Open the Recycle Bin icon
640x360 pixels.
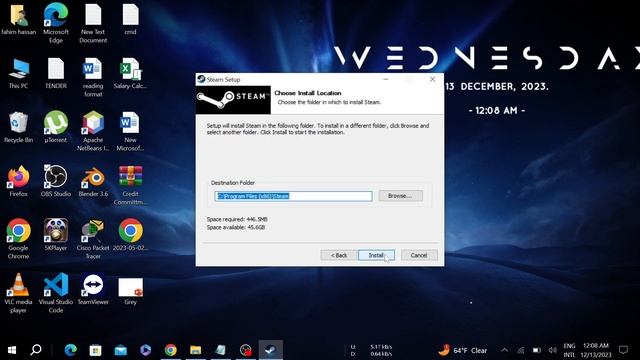[x=18, y=127]
